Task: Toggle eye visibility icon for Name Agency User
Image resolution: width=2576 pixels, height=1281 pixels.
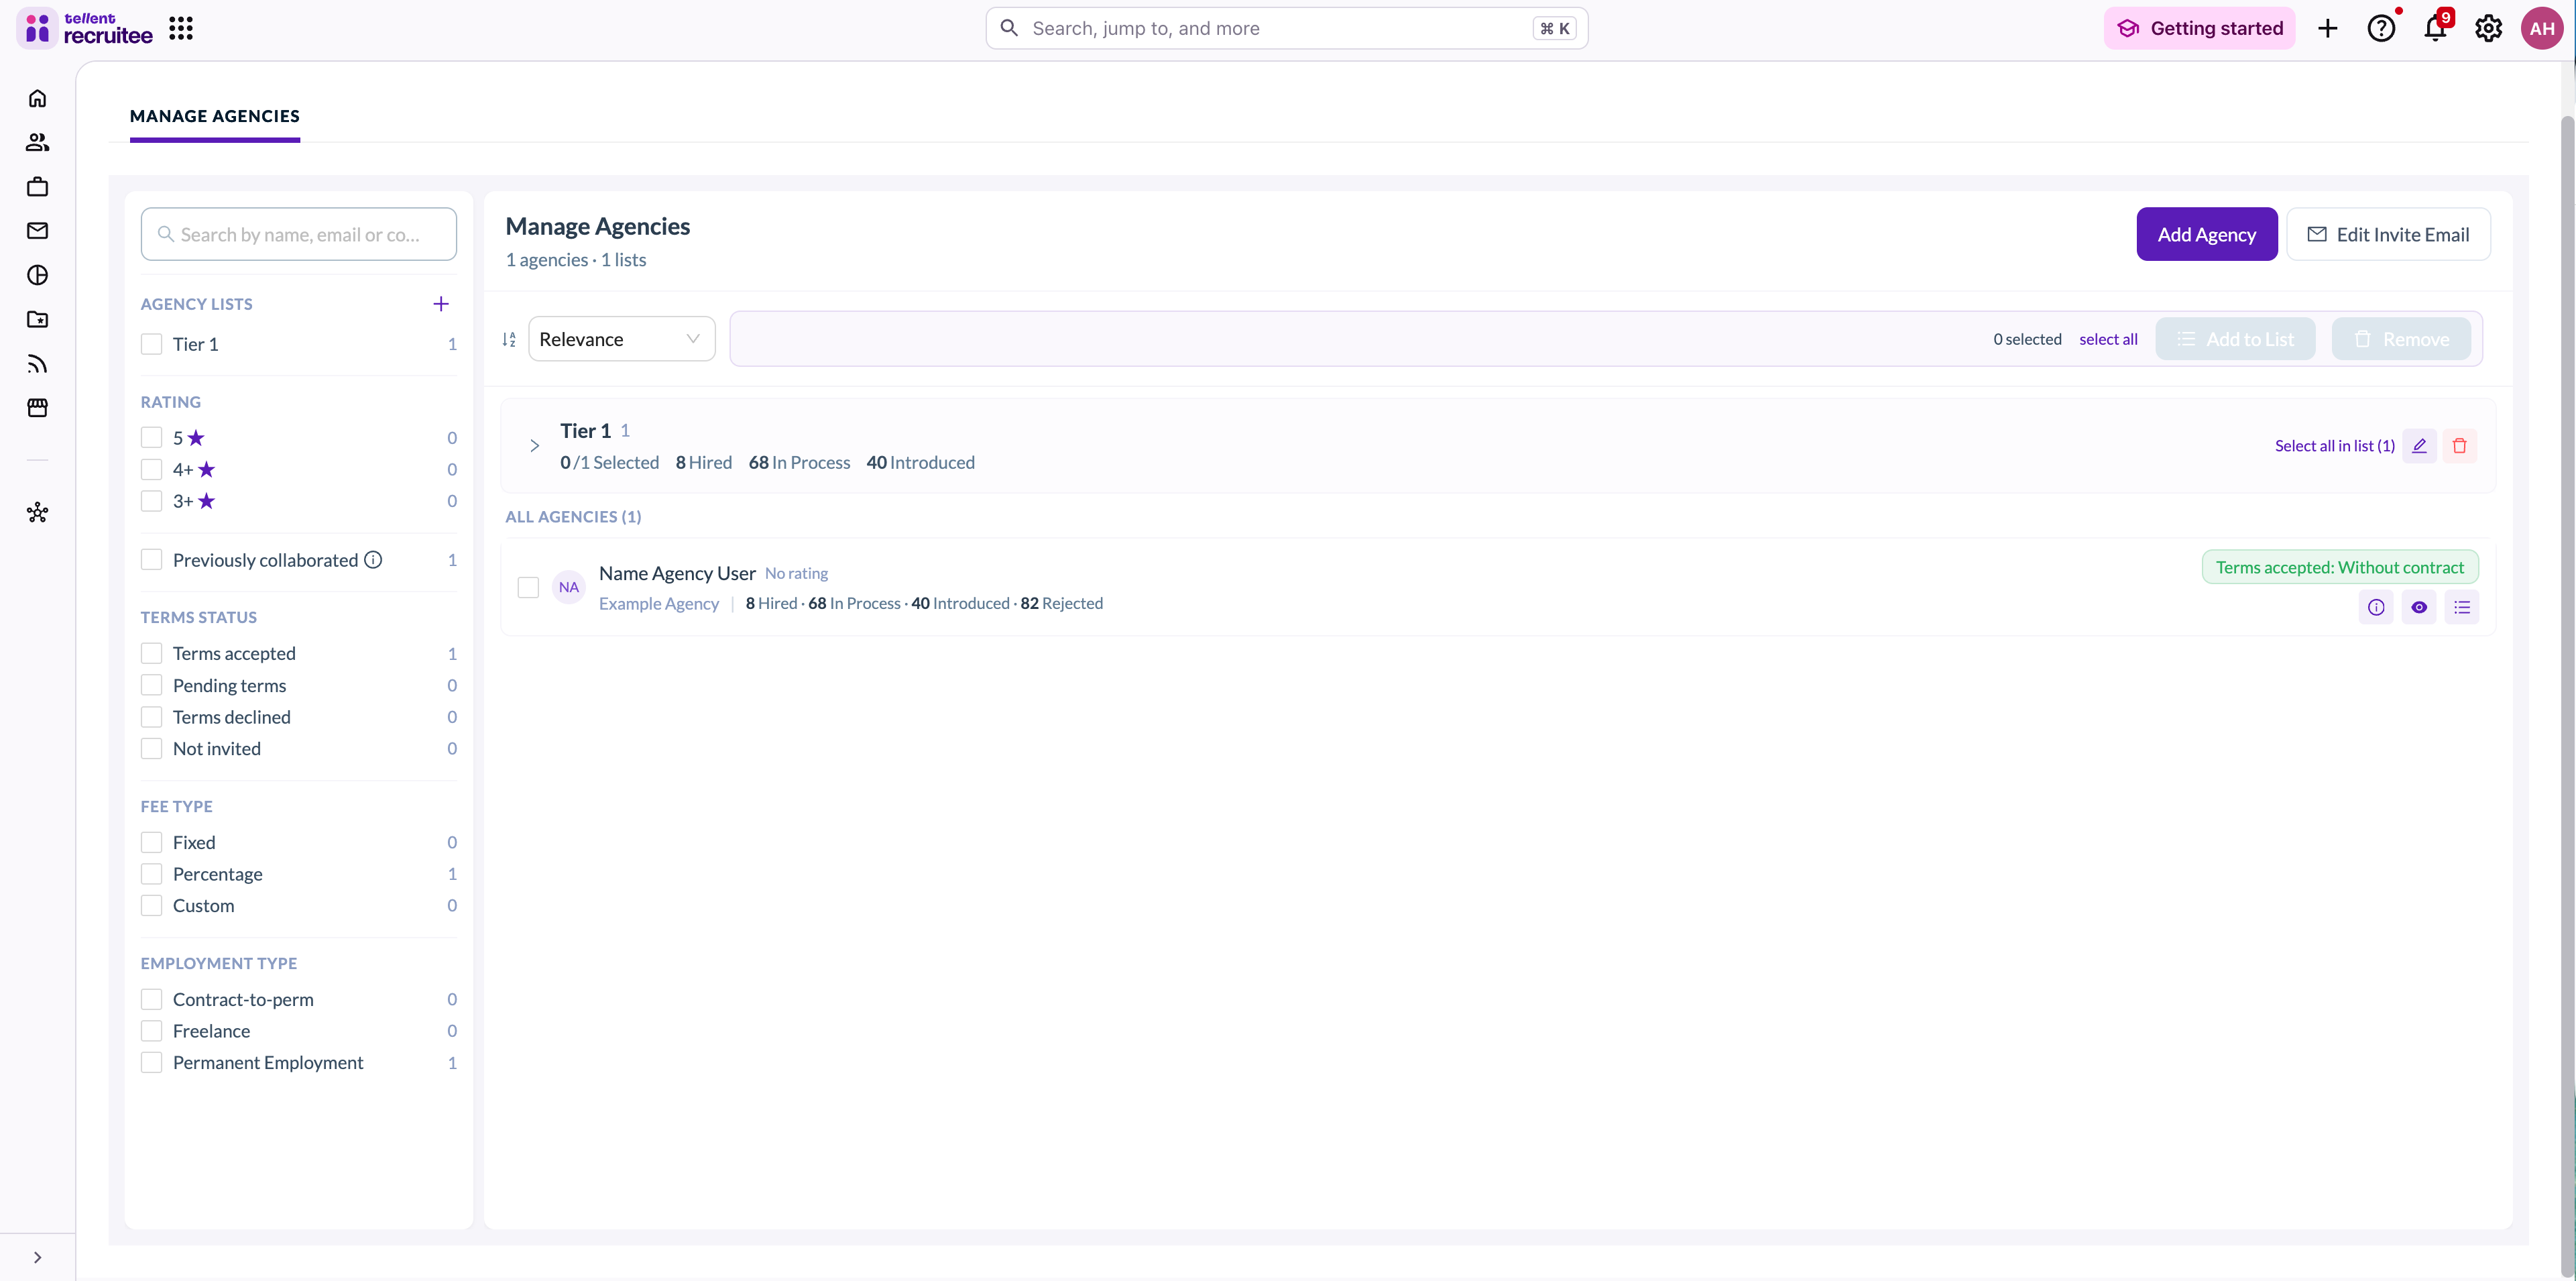Action: tap(2419, 607)
